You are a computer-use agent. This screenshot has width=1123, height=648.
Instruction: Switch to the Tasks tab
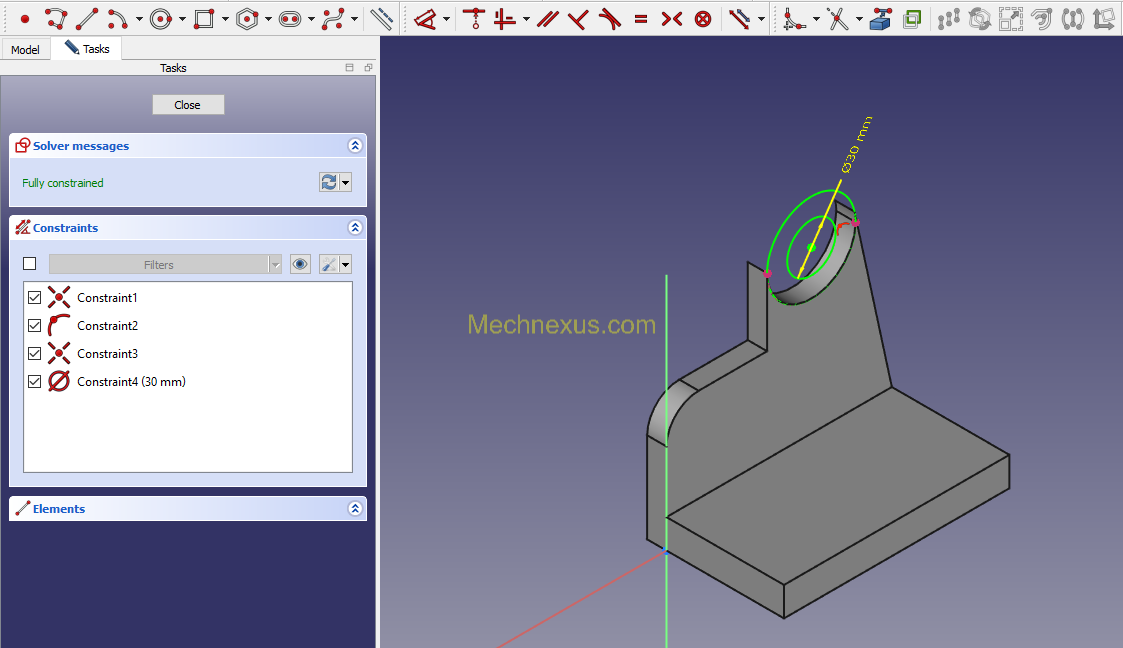(x=87, y=49)
